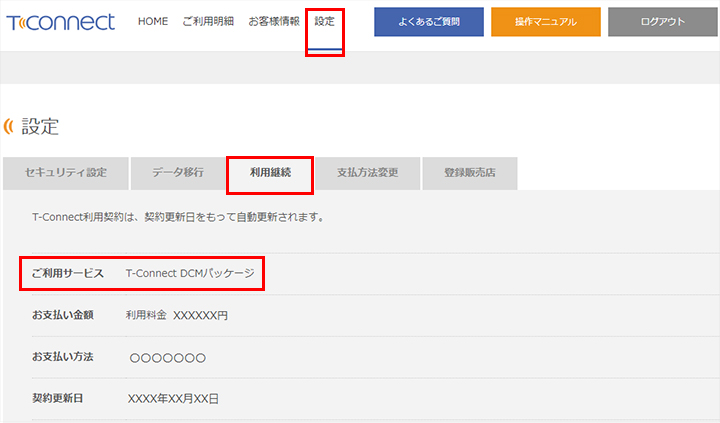Click the XXXX年XX月XX日 date value
This screenshot has height=423, width=720.
pos(173,399)
